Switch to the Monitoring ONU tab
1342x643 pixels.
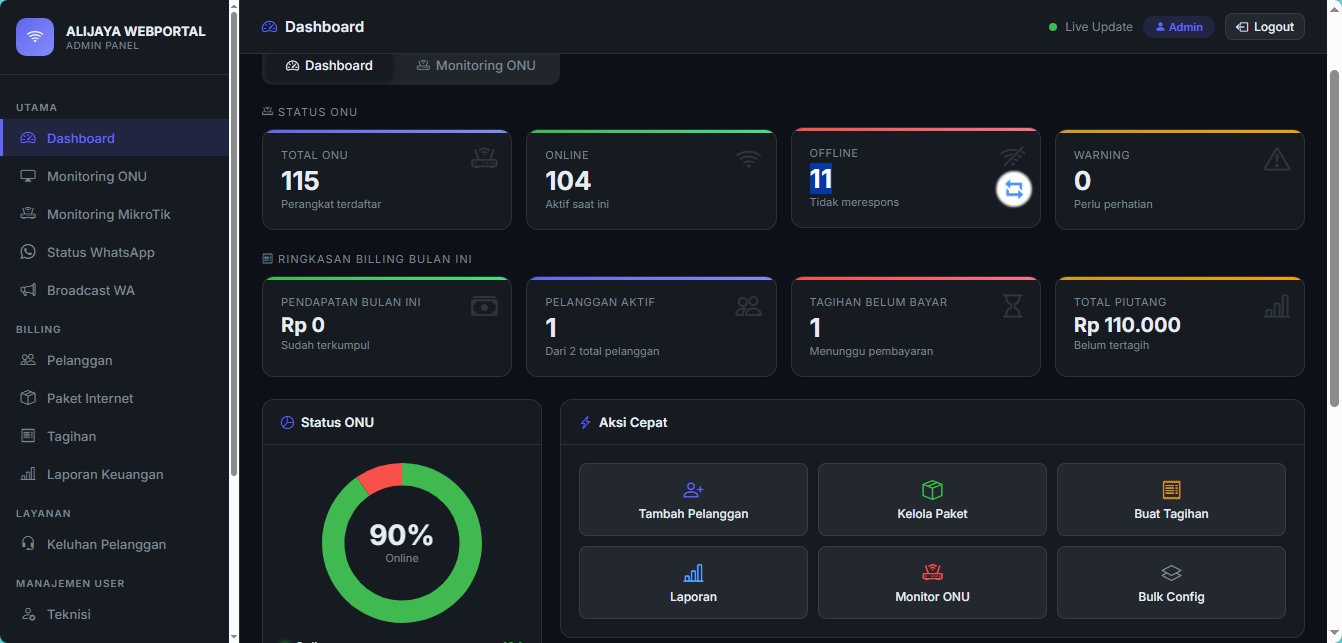(x=476, y=66)
